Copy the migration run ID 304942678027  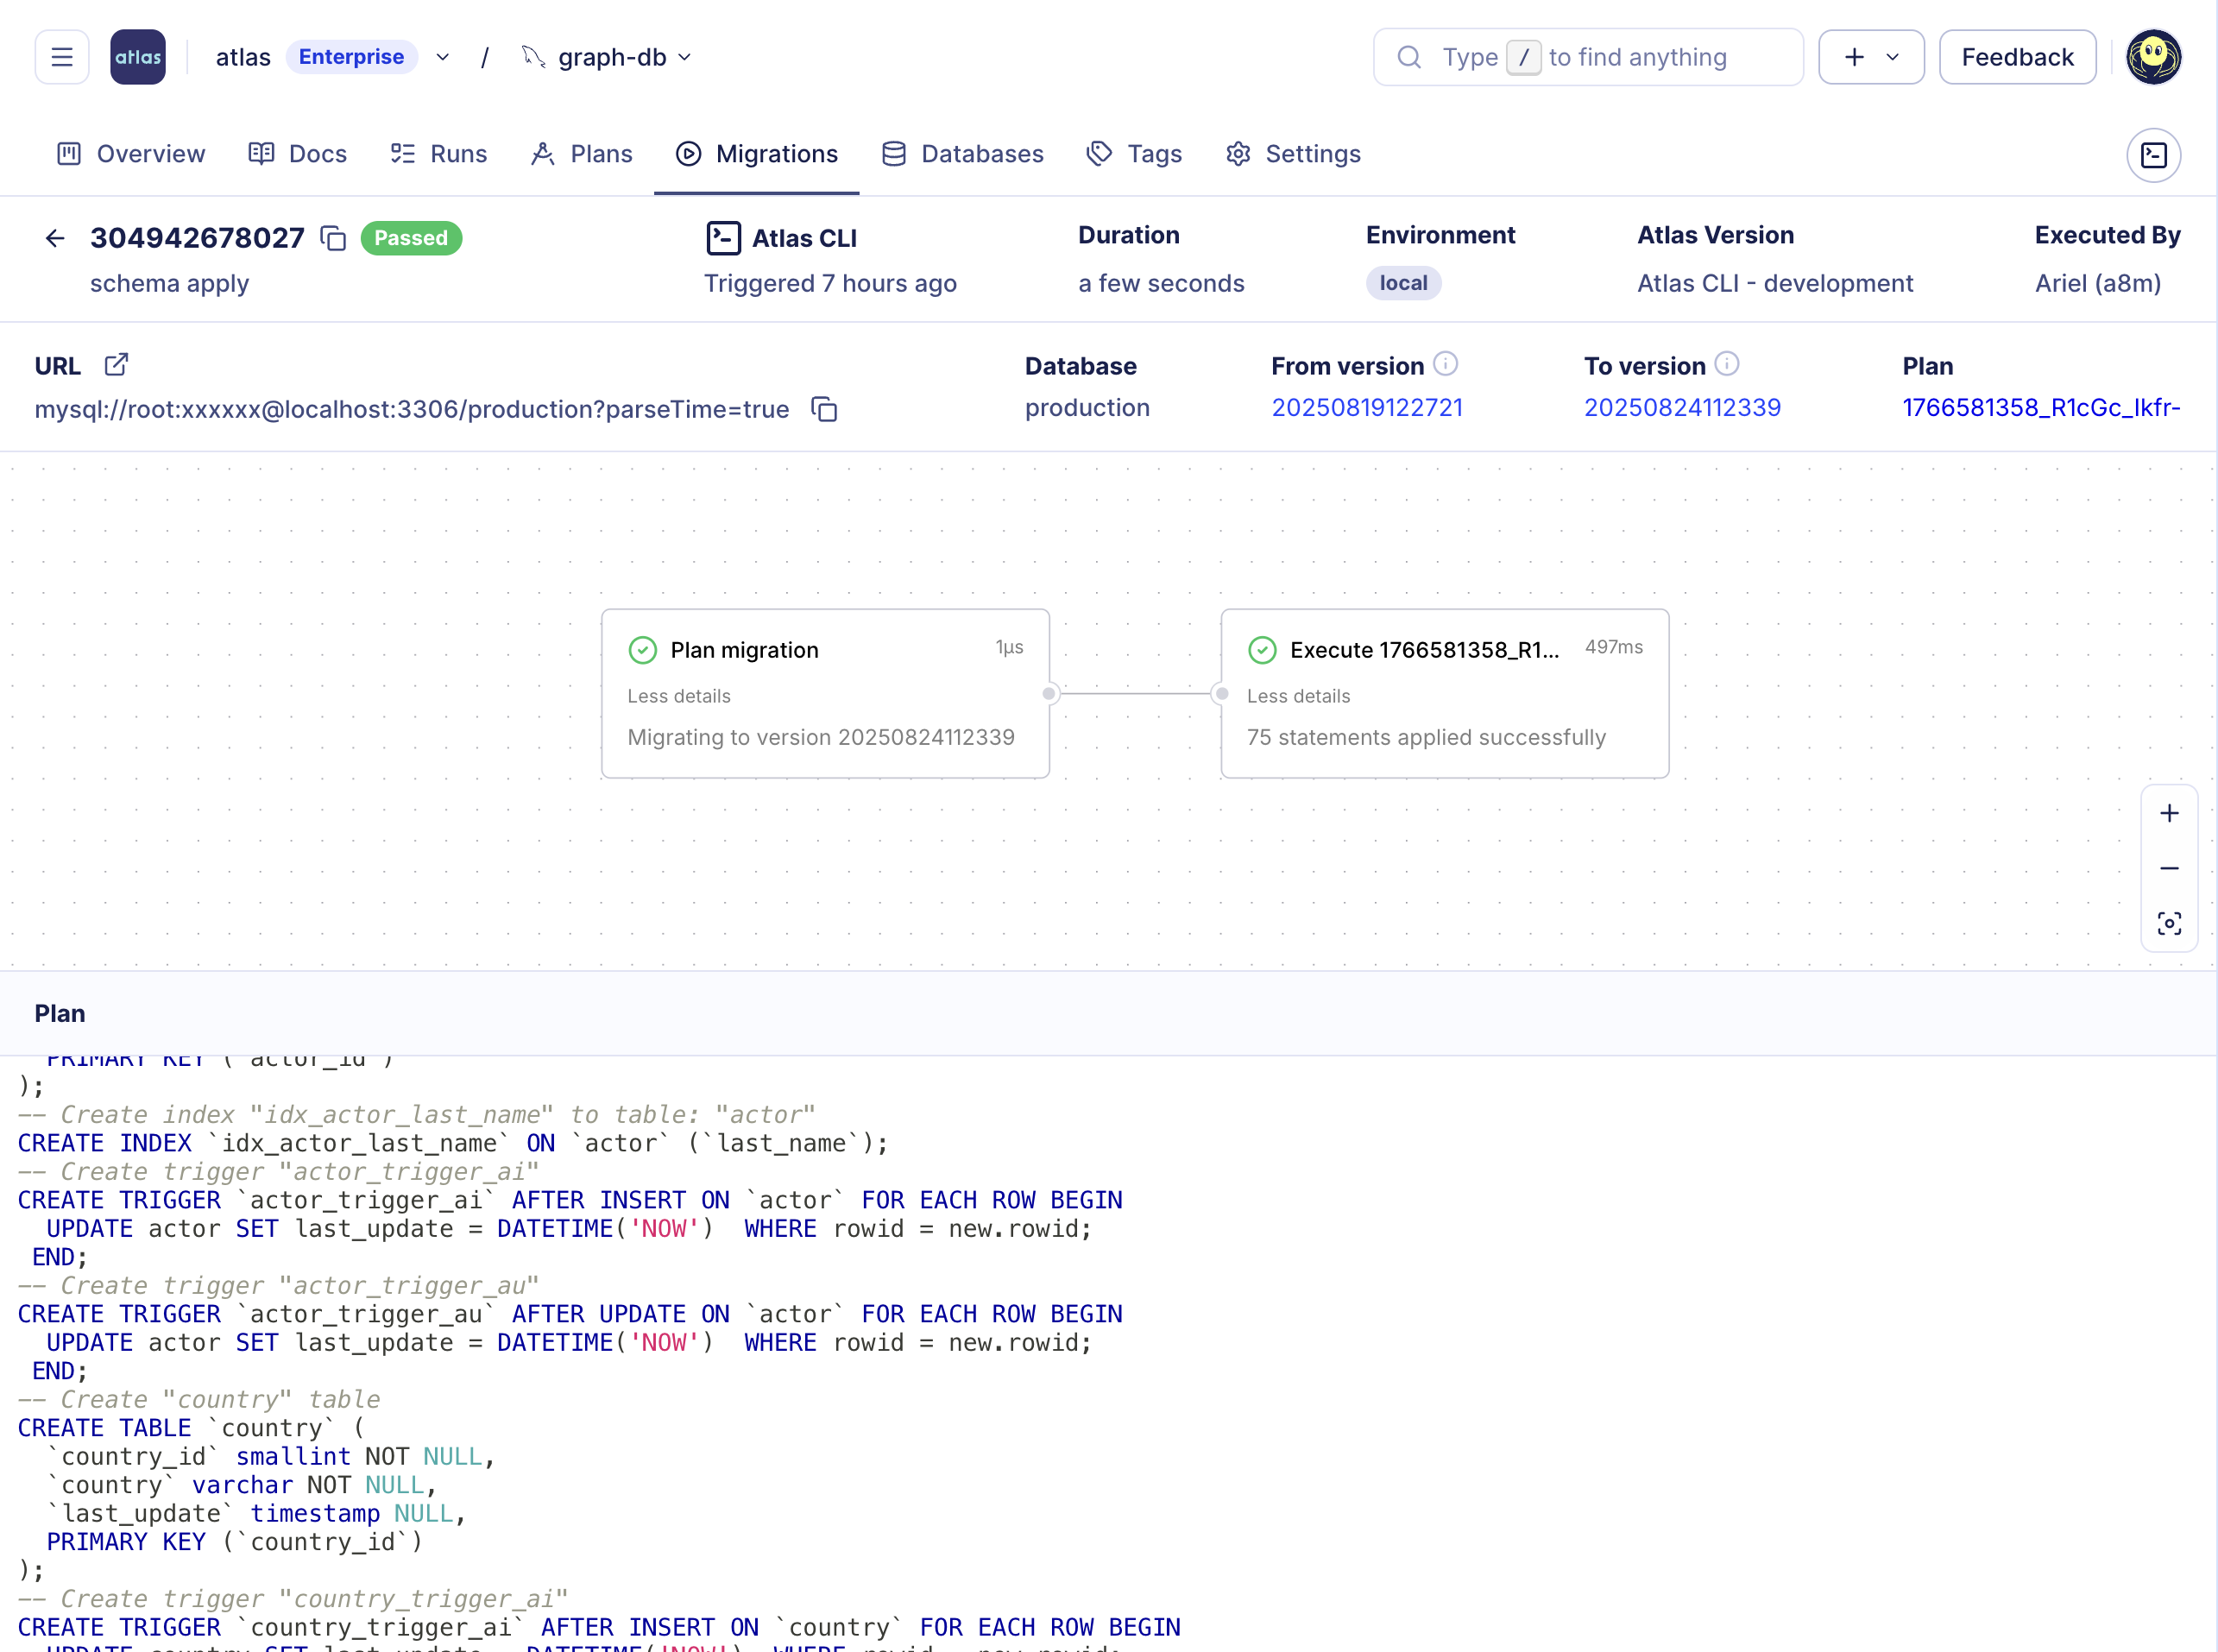point(333,239)
